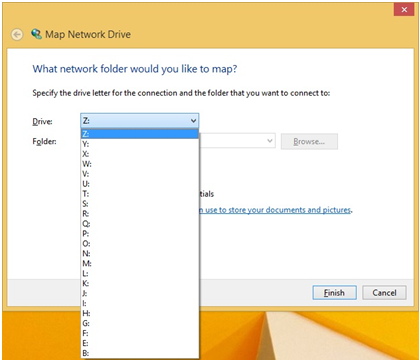Image resolution: width=419 pixels, height=361 pixels.
Task: Click the back arrow icon
Action: point(17,34)
